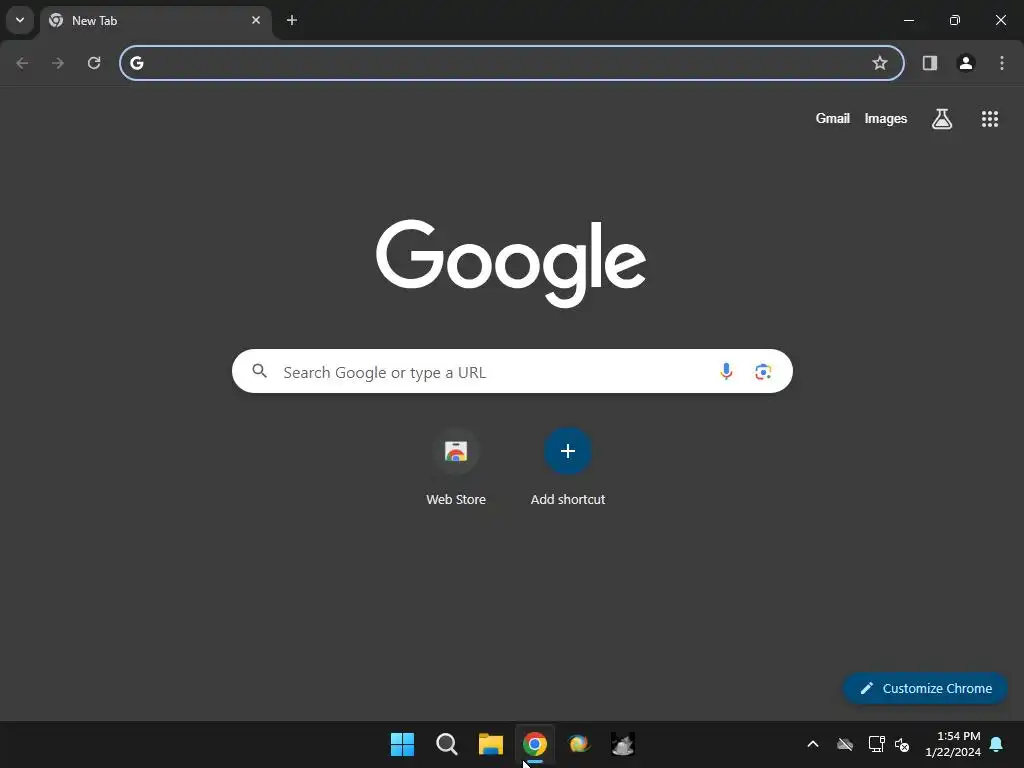1024x768 pixels.
Task: Open the last pinned taskbar app icon
Action: (x=622, y=744)
